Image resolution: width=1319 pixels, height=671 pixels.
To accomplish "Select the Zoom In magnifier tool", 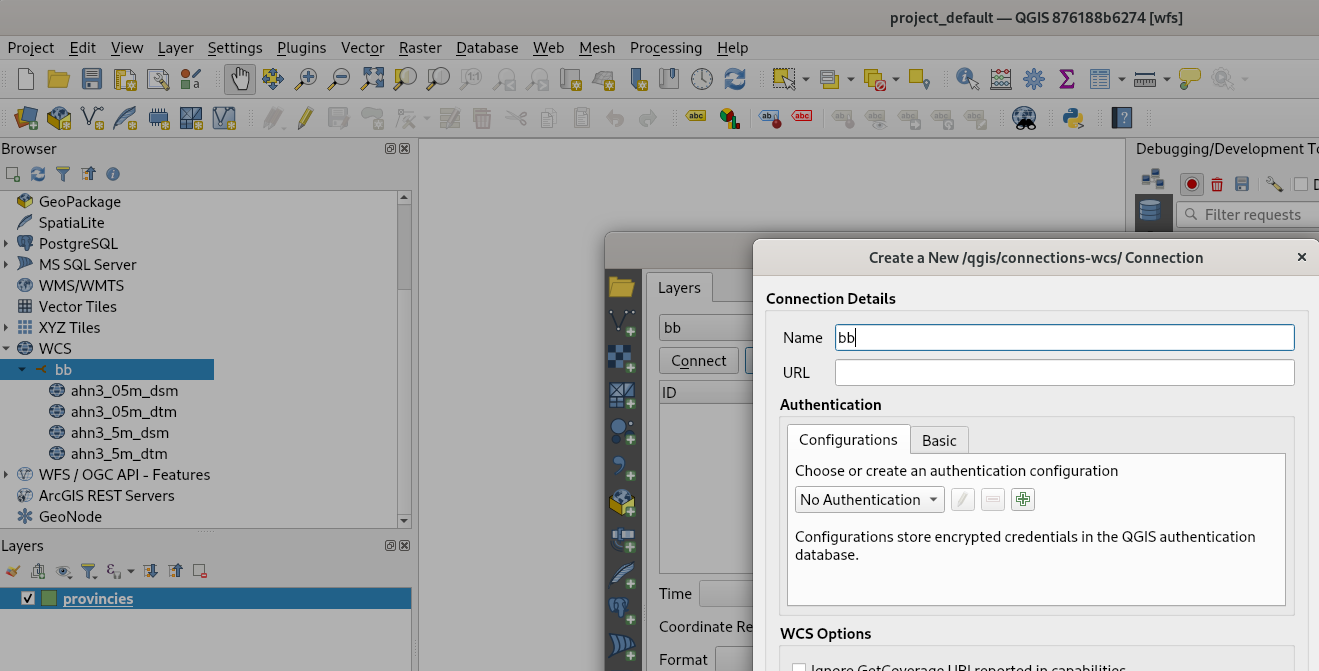I will click(306, 79).
